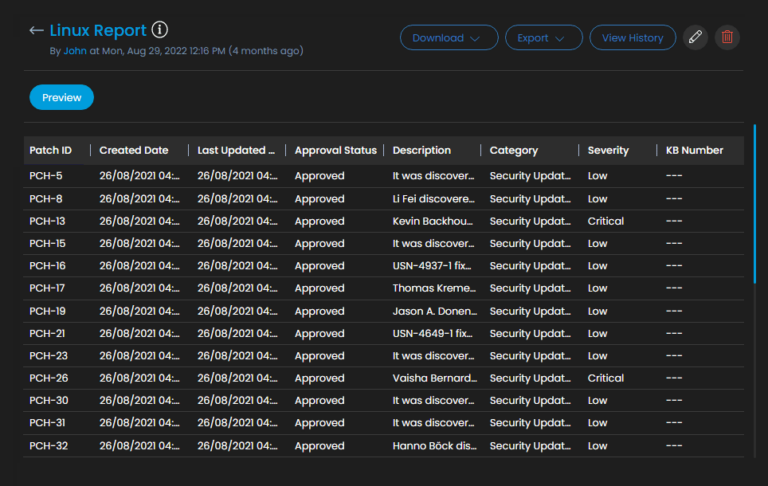This screenshot has height=486, width=768.
Task: Select the KB Number column header
Action: 694,150
